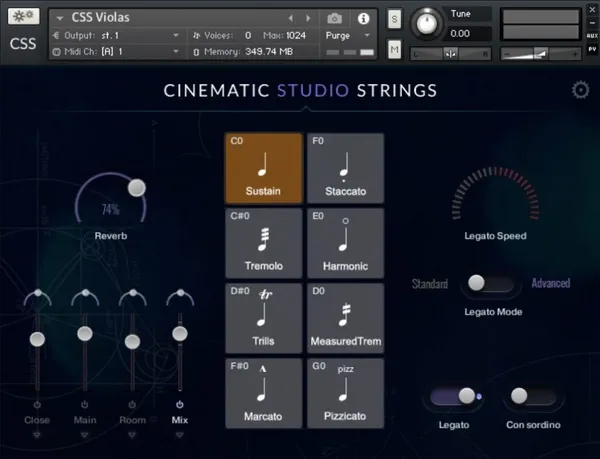Show instrument info via the i icon
Image resolution: width=600 pixels, height=459 pixels.
(363, 18)
